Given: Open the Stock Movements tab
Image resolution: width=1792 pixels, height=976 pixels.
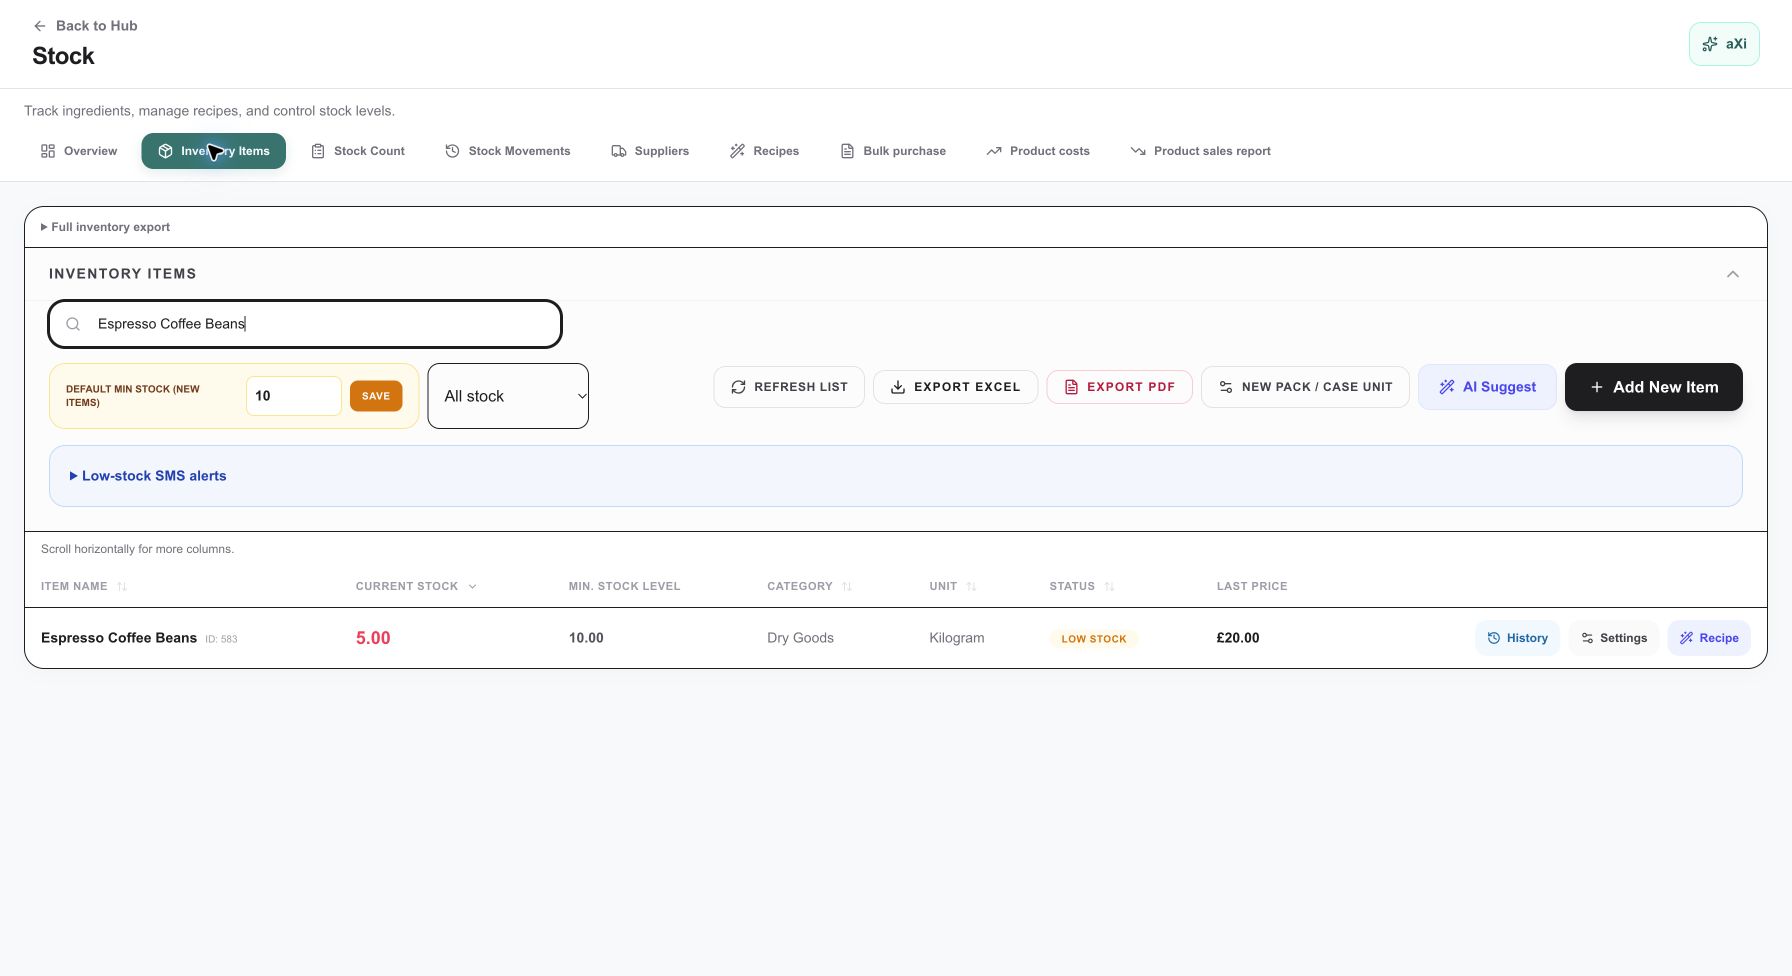Looking at the screenshot, I should (x=508, y=151).
